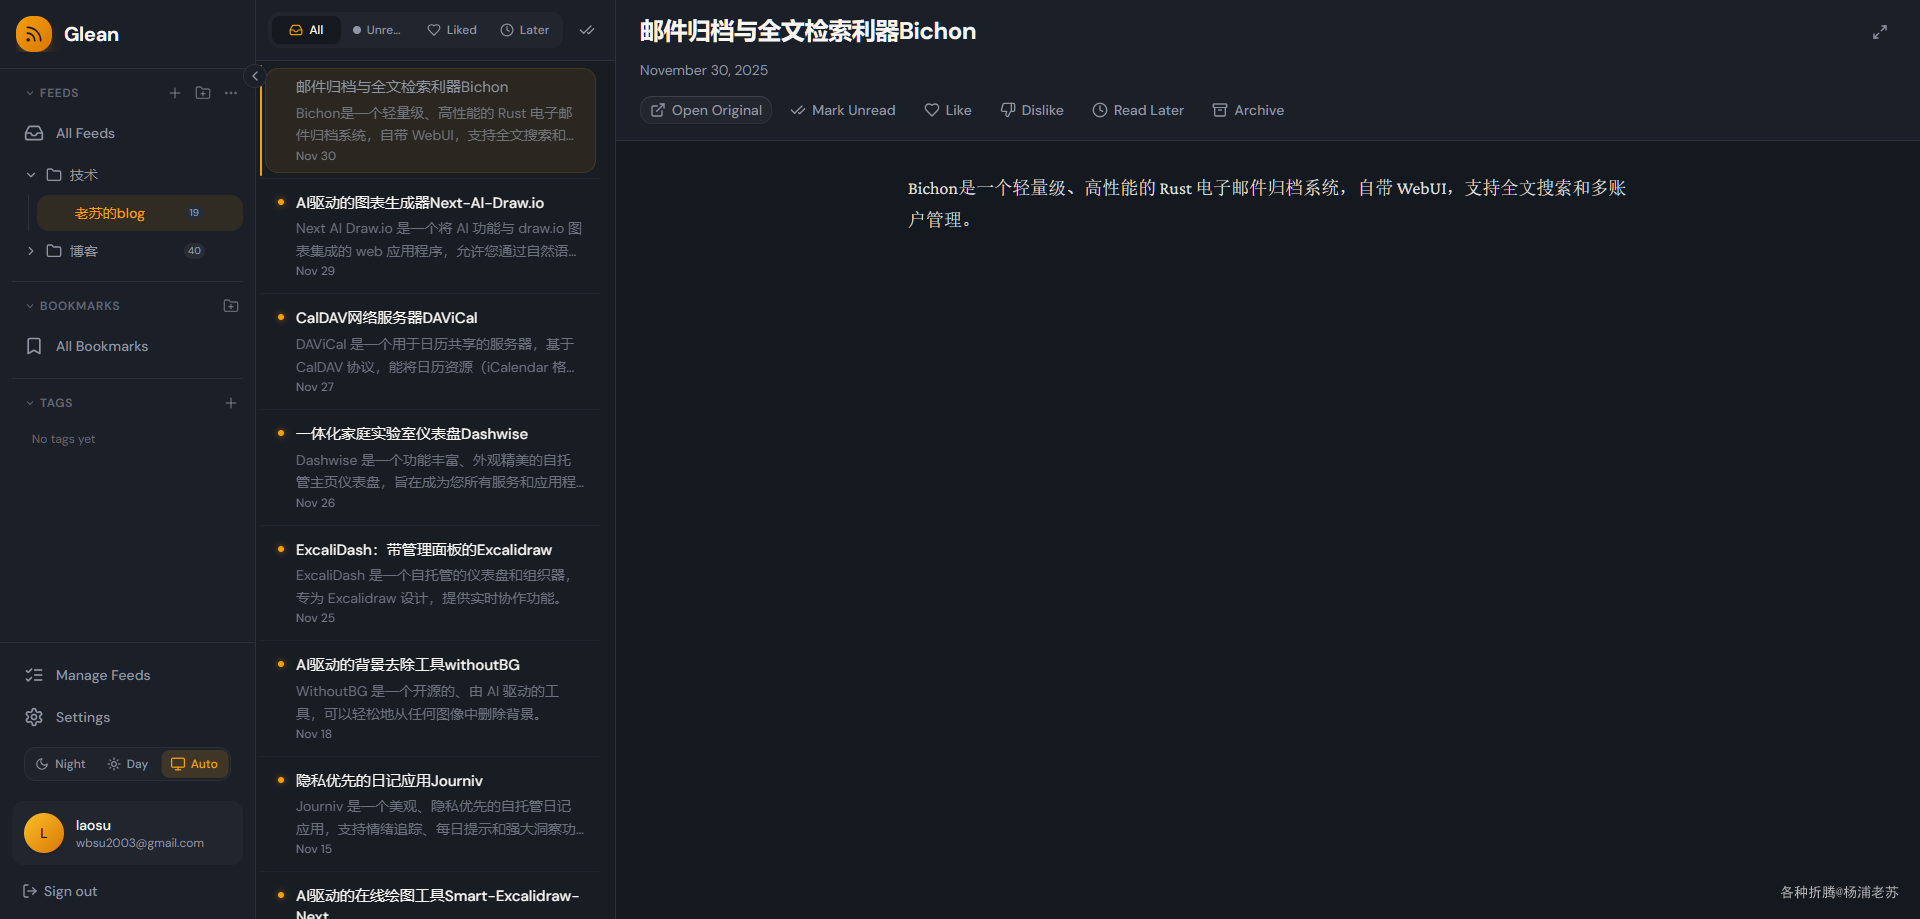Screen dimensions: 1920x919
Task: Click the laosu user avatar
Action: pos(44,833)
